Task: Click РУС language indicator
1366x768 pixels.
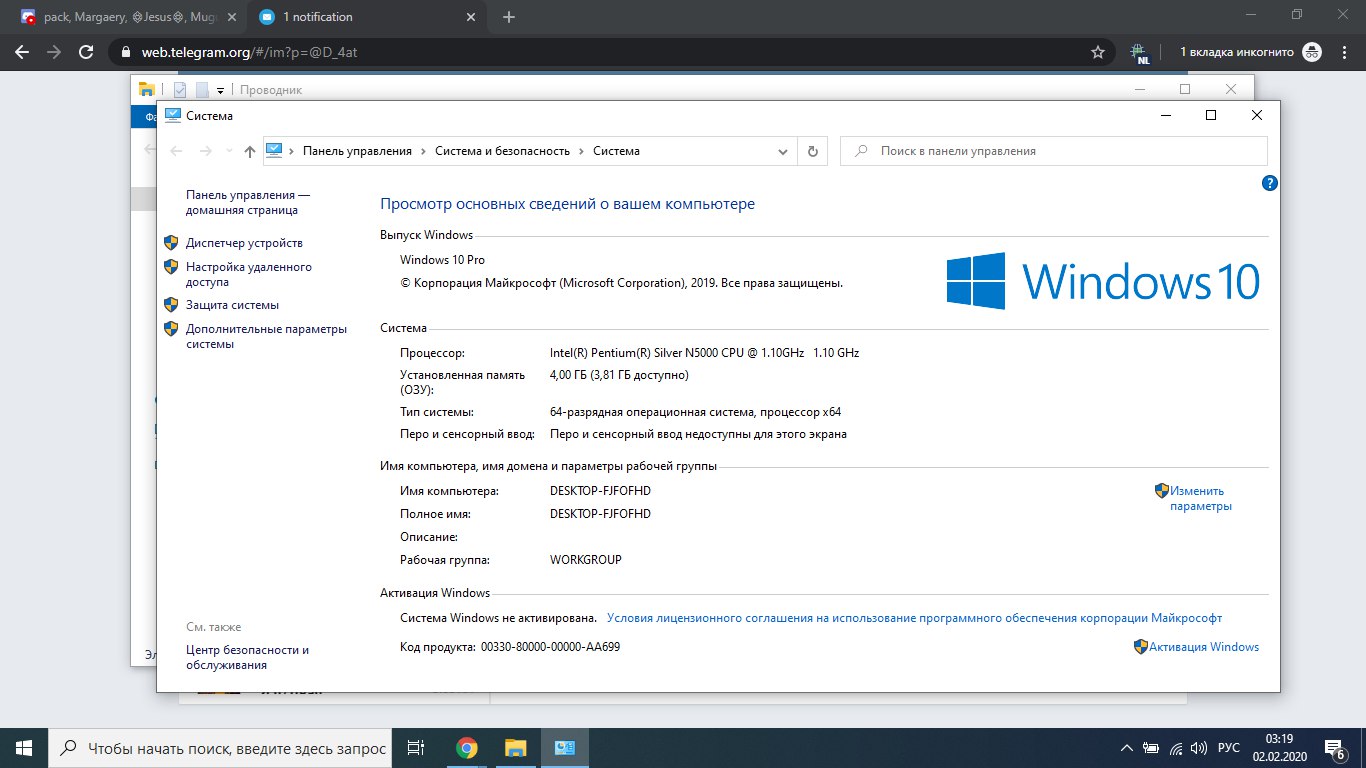Action: click(1228, 748)
